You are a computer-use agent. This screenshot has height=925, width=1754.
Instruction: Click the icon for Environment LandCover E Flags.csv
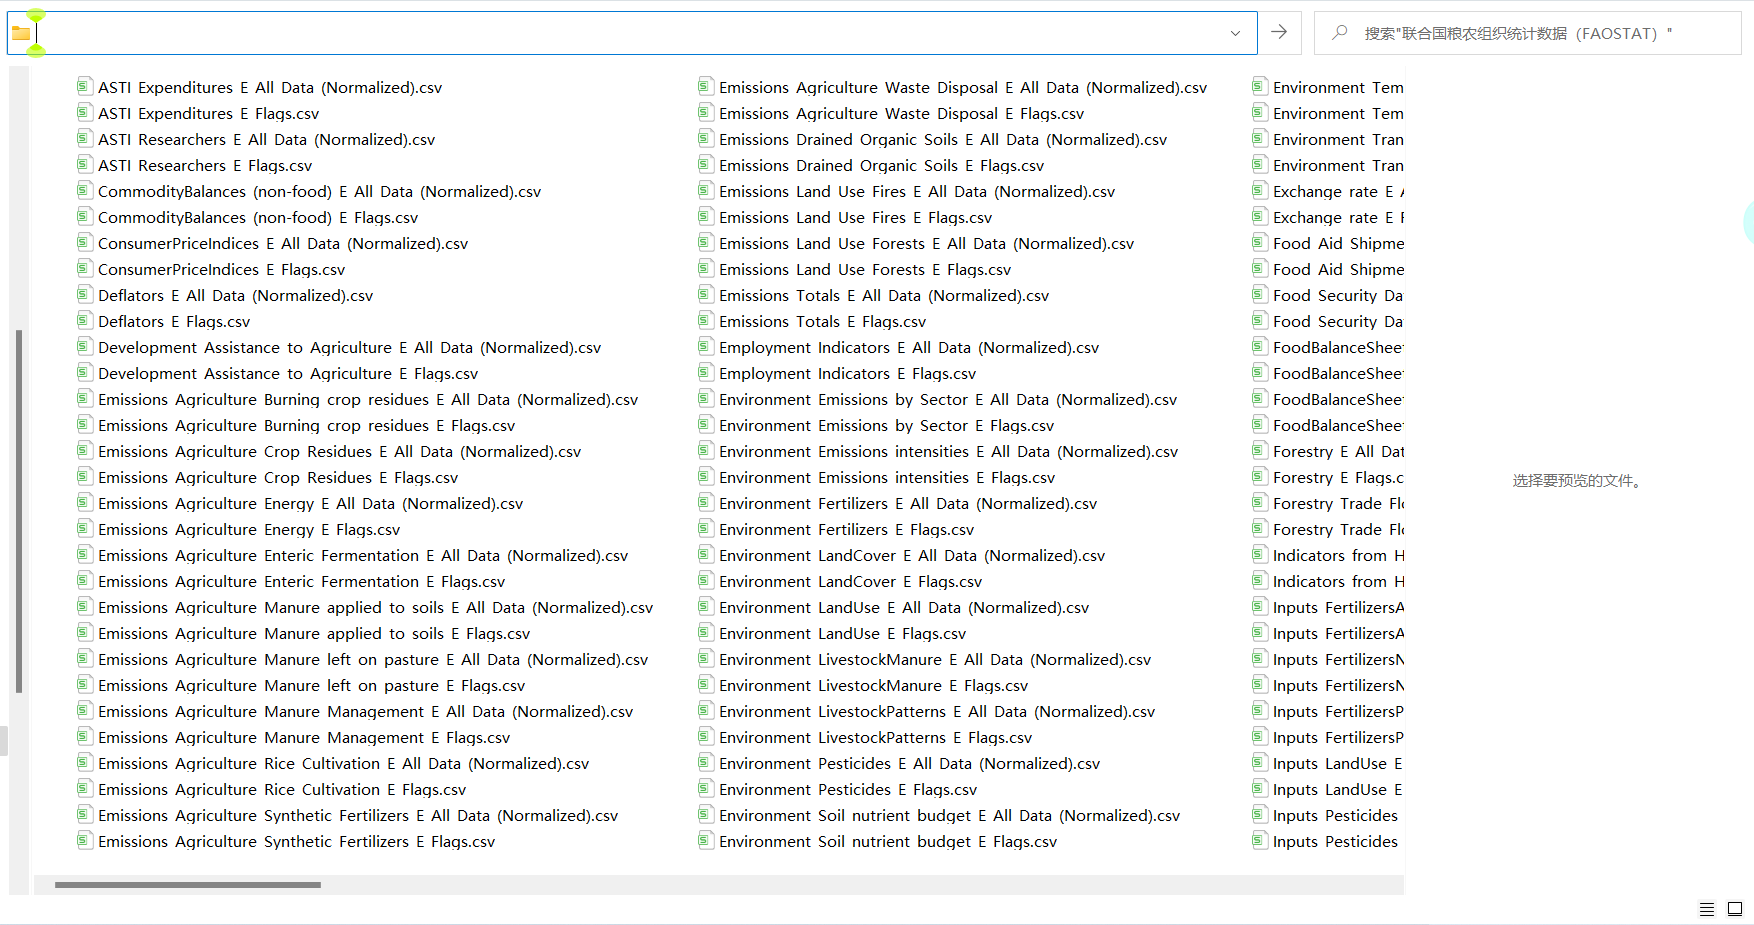coord(706,581)
